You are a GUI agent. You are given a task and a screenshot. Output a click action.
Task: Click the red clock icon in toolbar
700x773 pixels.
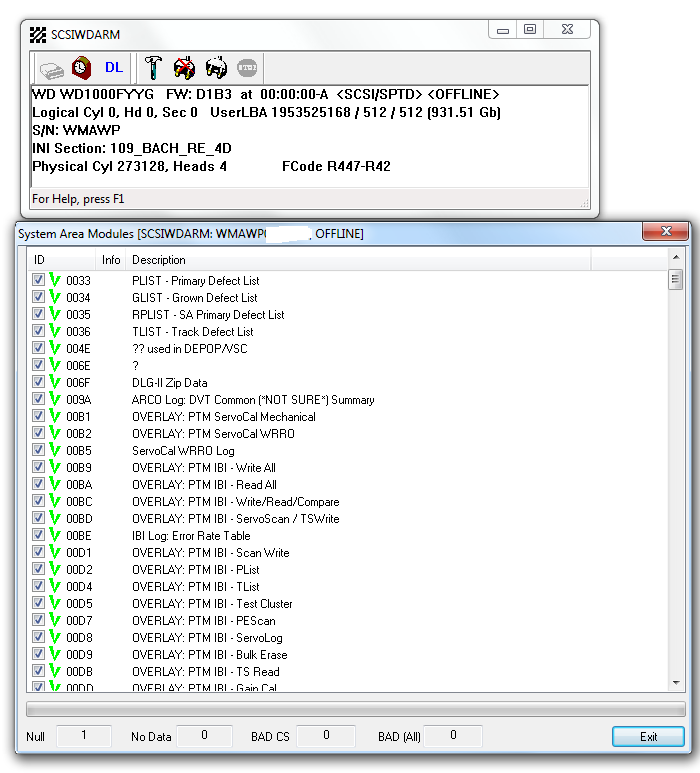81,68
